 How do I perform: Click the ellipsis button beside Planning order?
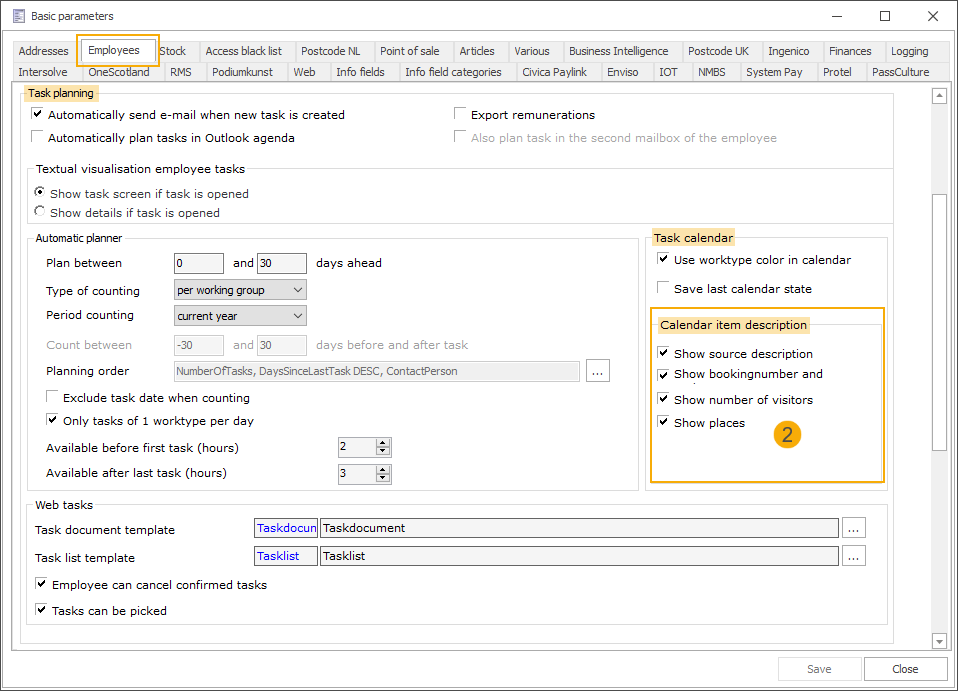598,371
